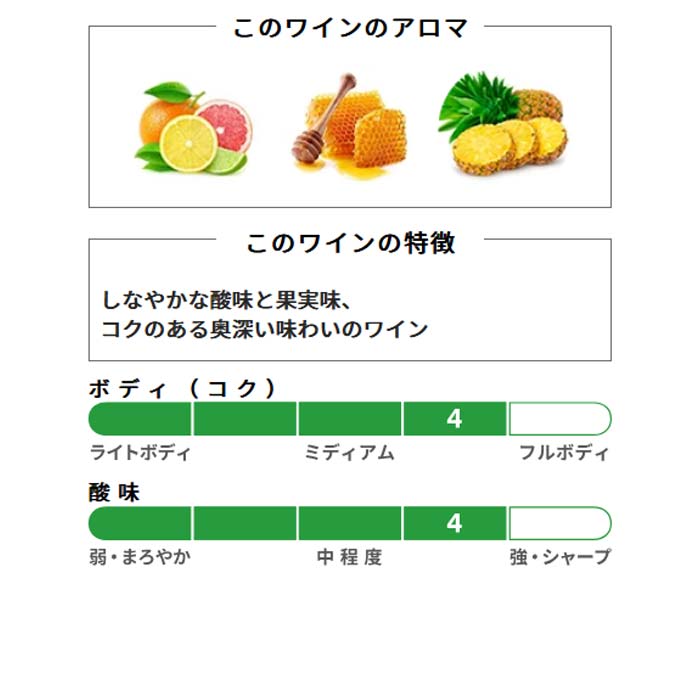Click the citrus fruits aroma image
This screenshot has width=700, height=700.
[x=193, y=128]
